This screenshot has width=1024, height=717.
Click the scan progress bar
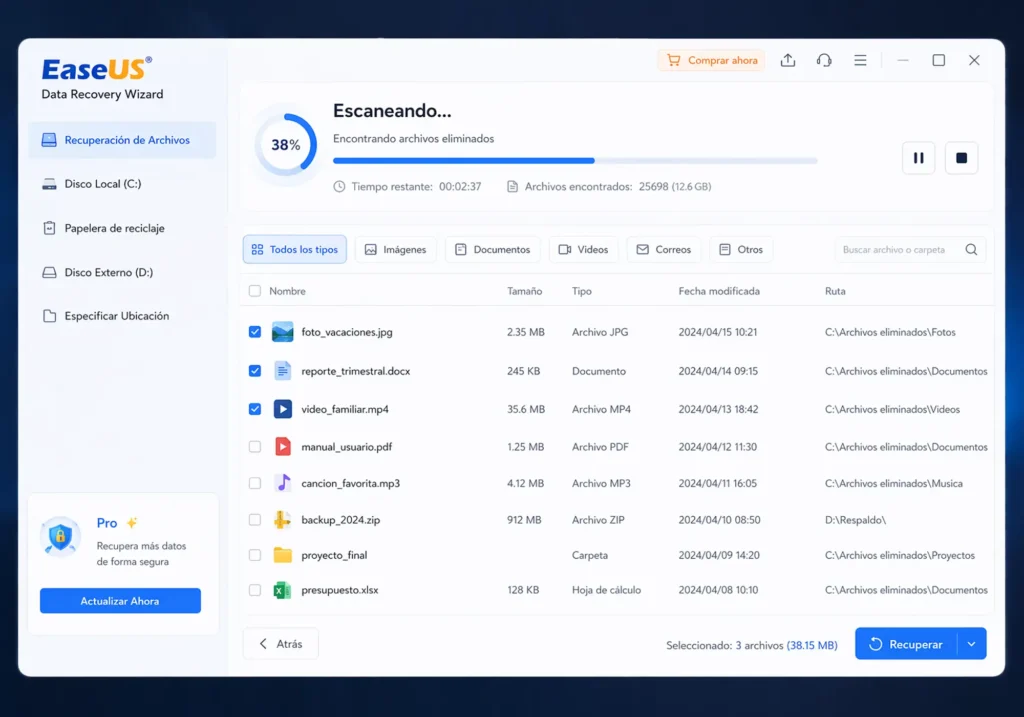(x=575, y=158)
